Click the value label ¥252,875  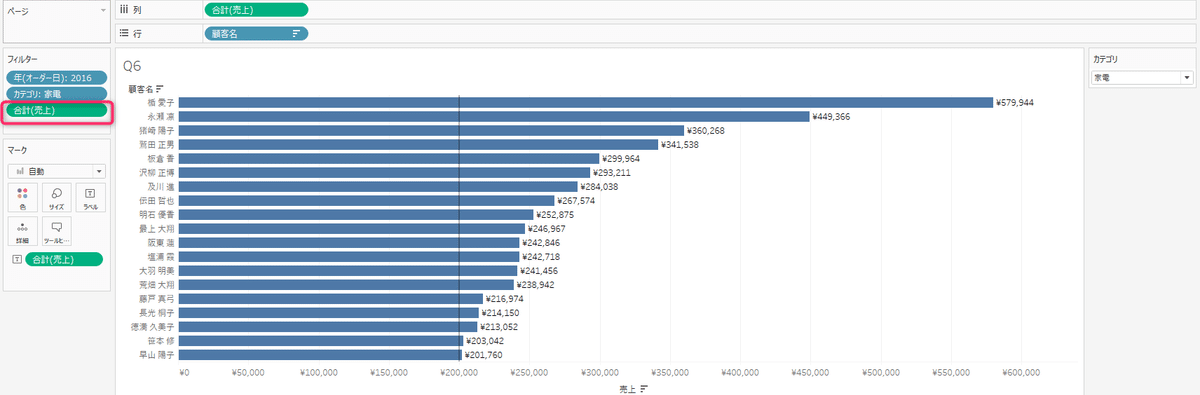(x=555, y=214)
